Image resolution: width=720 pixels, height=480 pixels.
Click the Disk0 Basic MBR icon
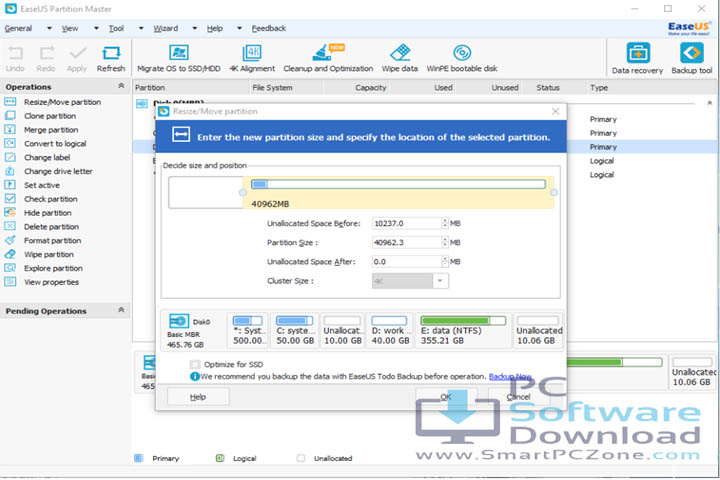point(179,321)
